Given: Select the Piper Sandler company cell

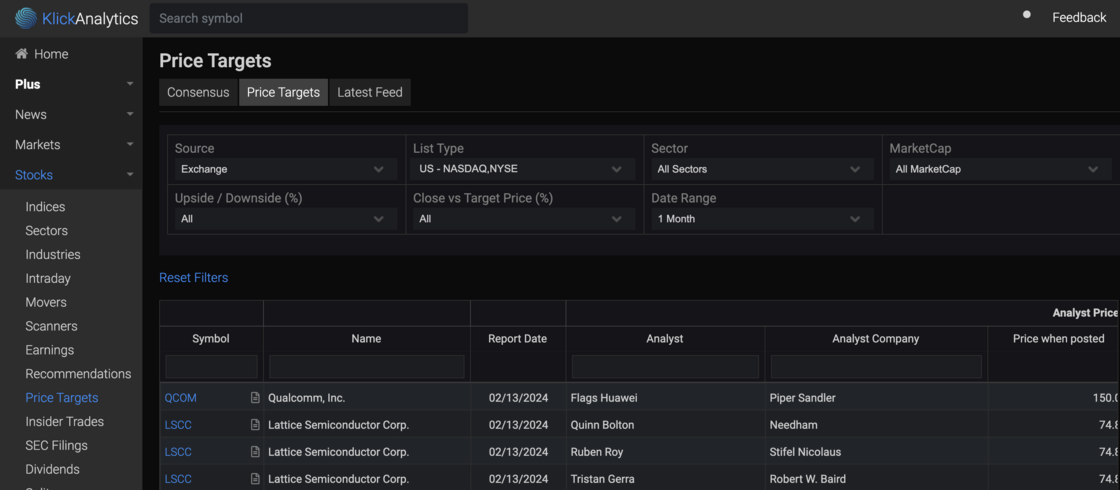Looking at the screenshot, I should pos(876,398).
